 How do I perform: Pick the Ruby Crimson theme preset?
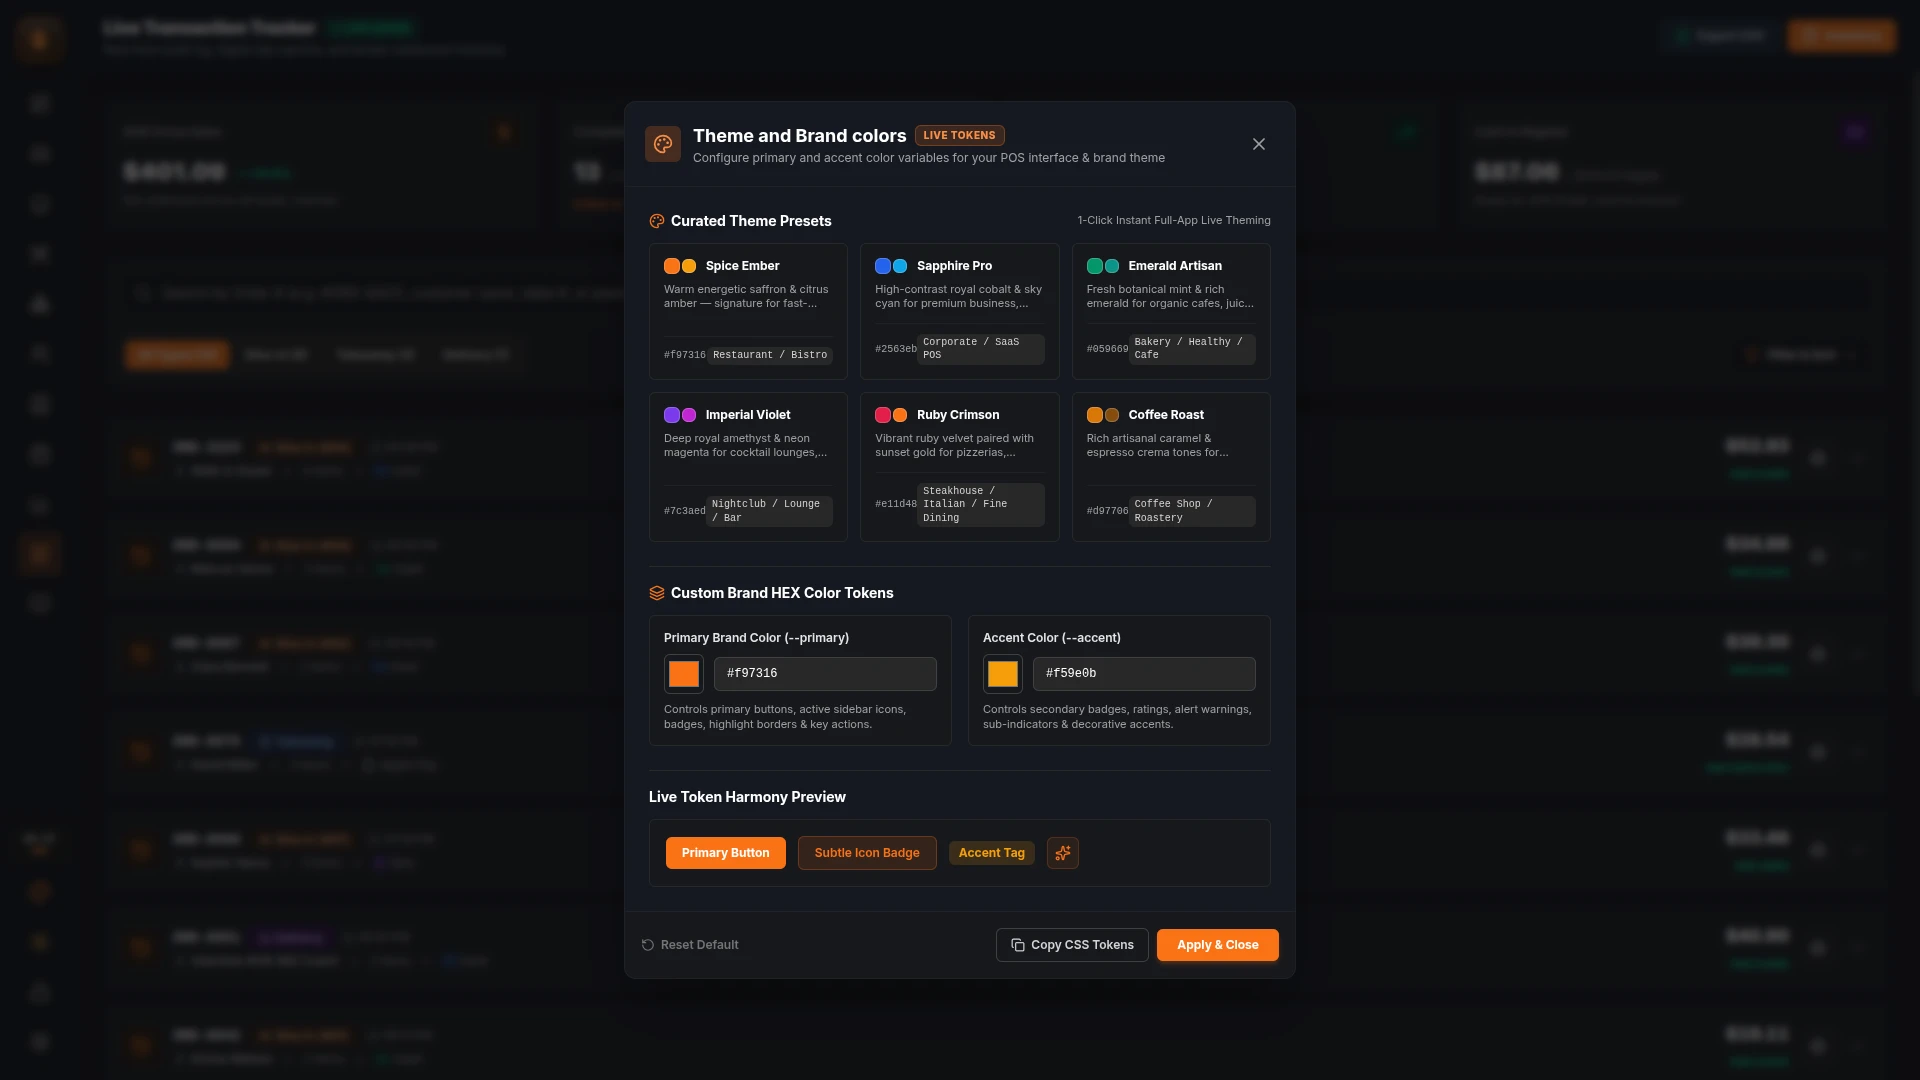point(959,467)
